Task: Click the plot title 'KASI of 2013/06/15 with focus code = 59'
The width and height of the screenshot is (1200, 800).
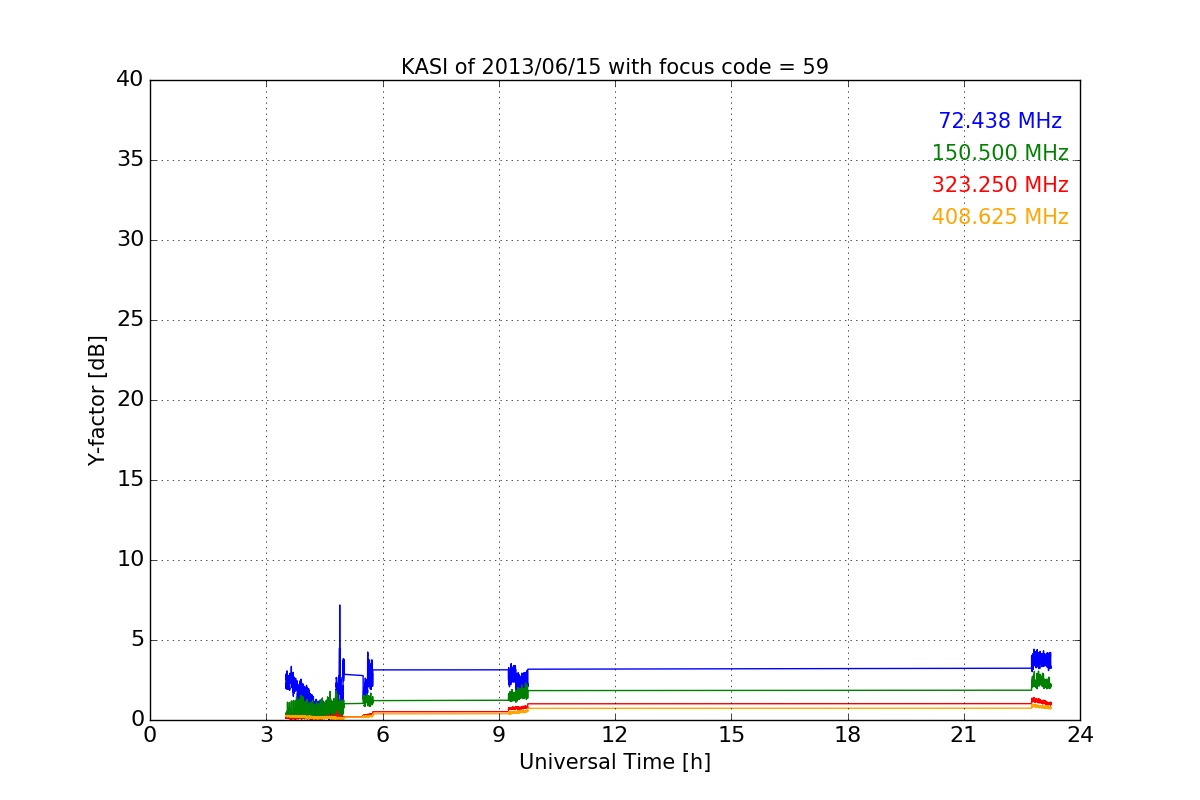Action: pyautogui.click(x=615, y=67)
